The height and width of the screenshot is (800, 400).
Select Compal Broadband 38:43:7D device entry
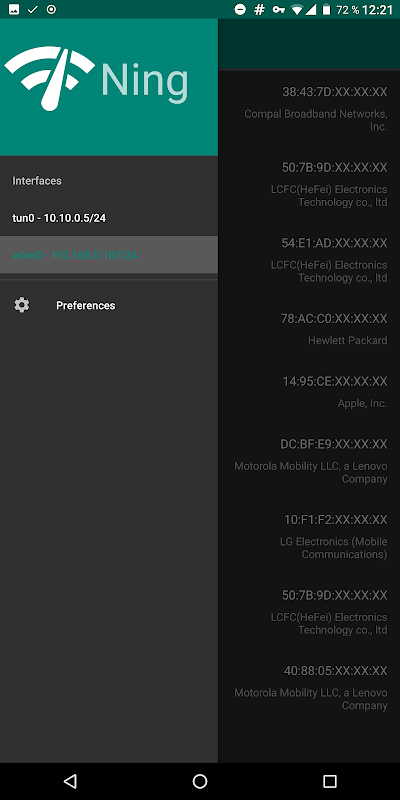[x=309, y=109]
